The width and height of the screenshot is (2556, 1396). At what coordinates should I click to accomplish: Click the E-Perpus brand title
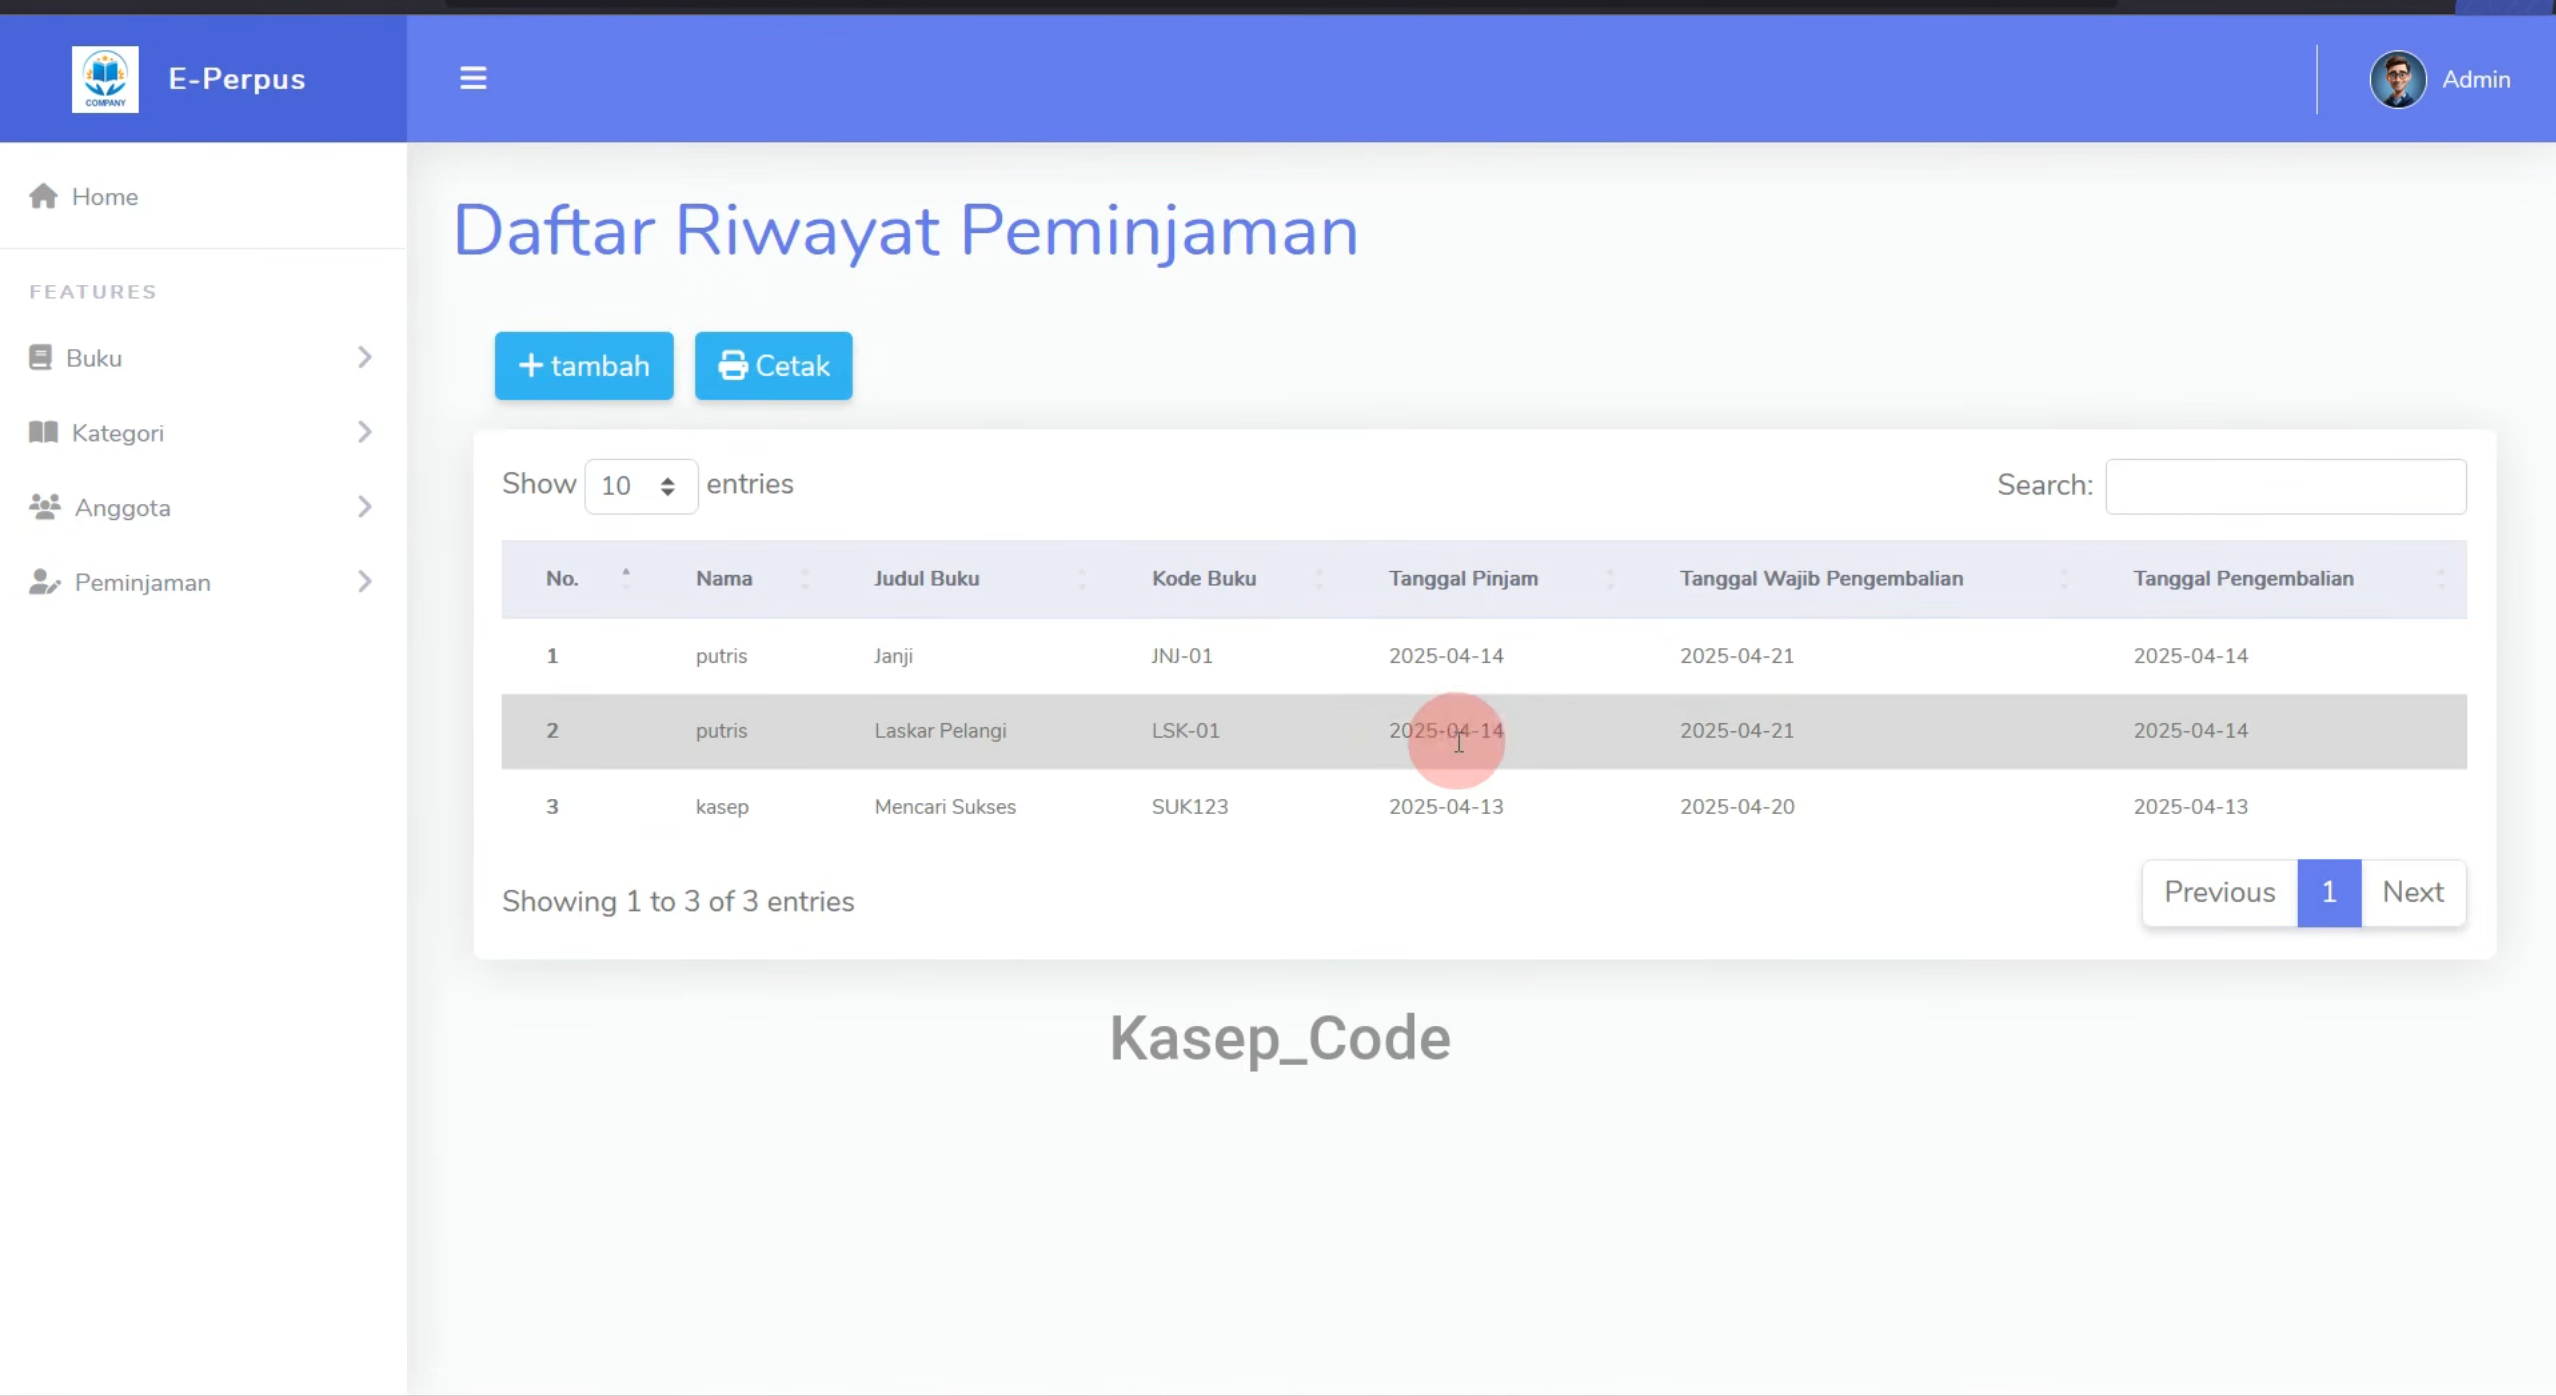(237, 79)
